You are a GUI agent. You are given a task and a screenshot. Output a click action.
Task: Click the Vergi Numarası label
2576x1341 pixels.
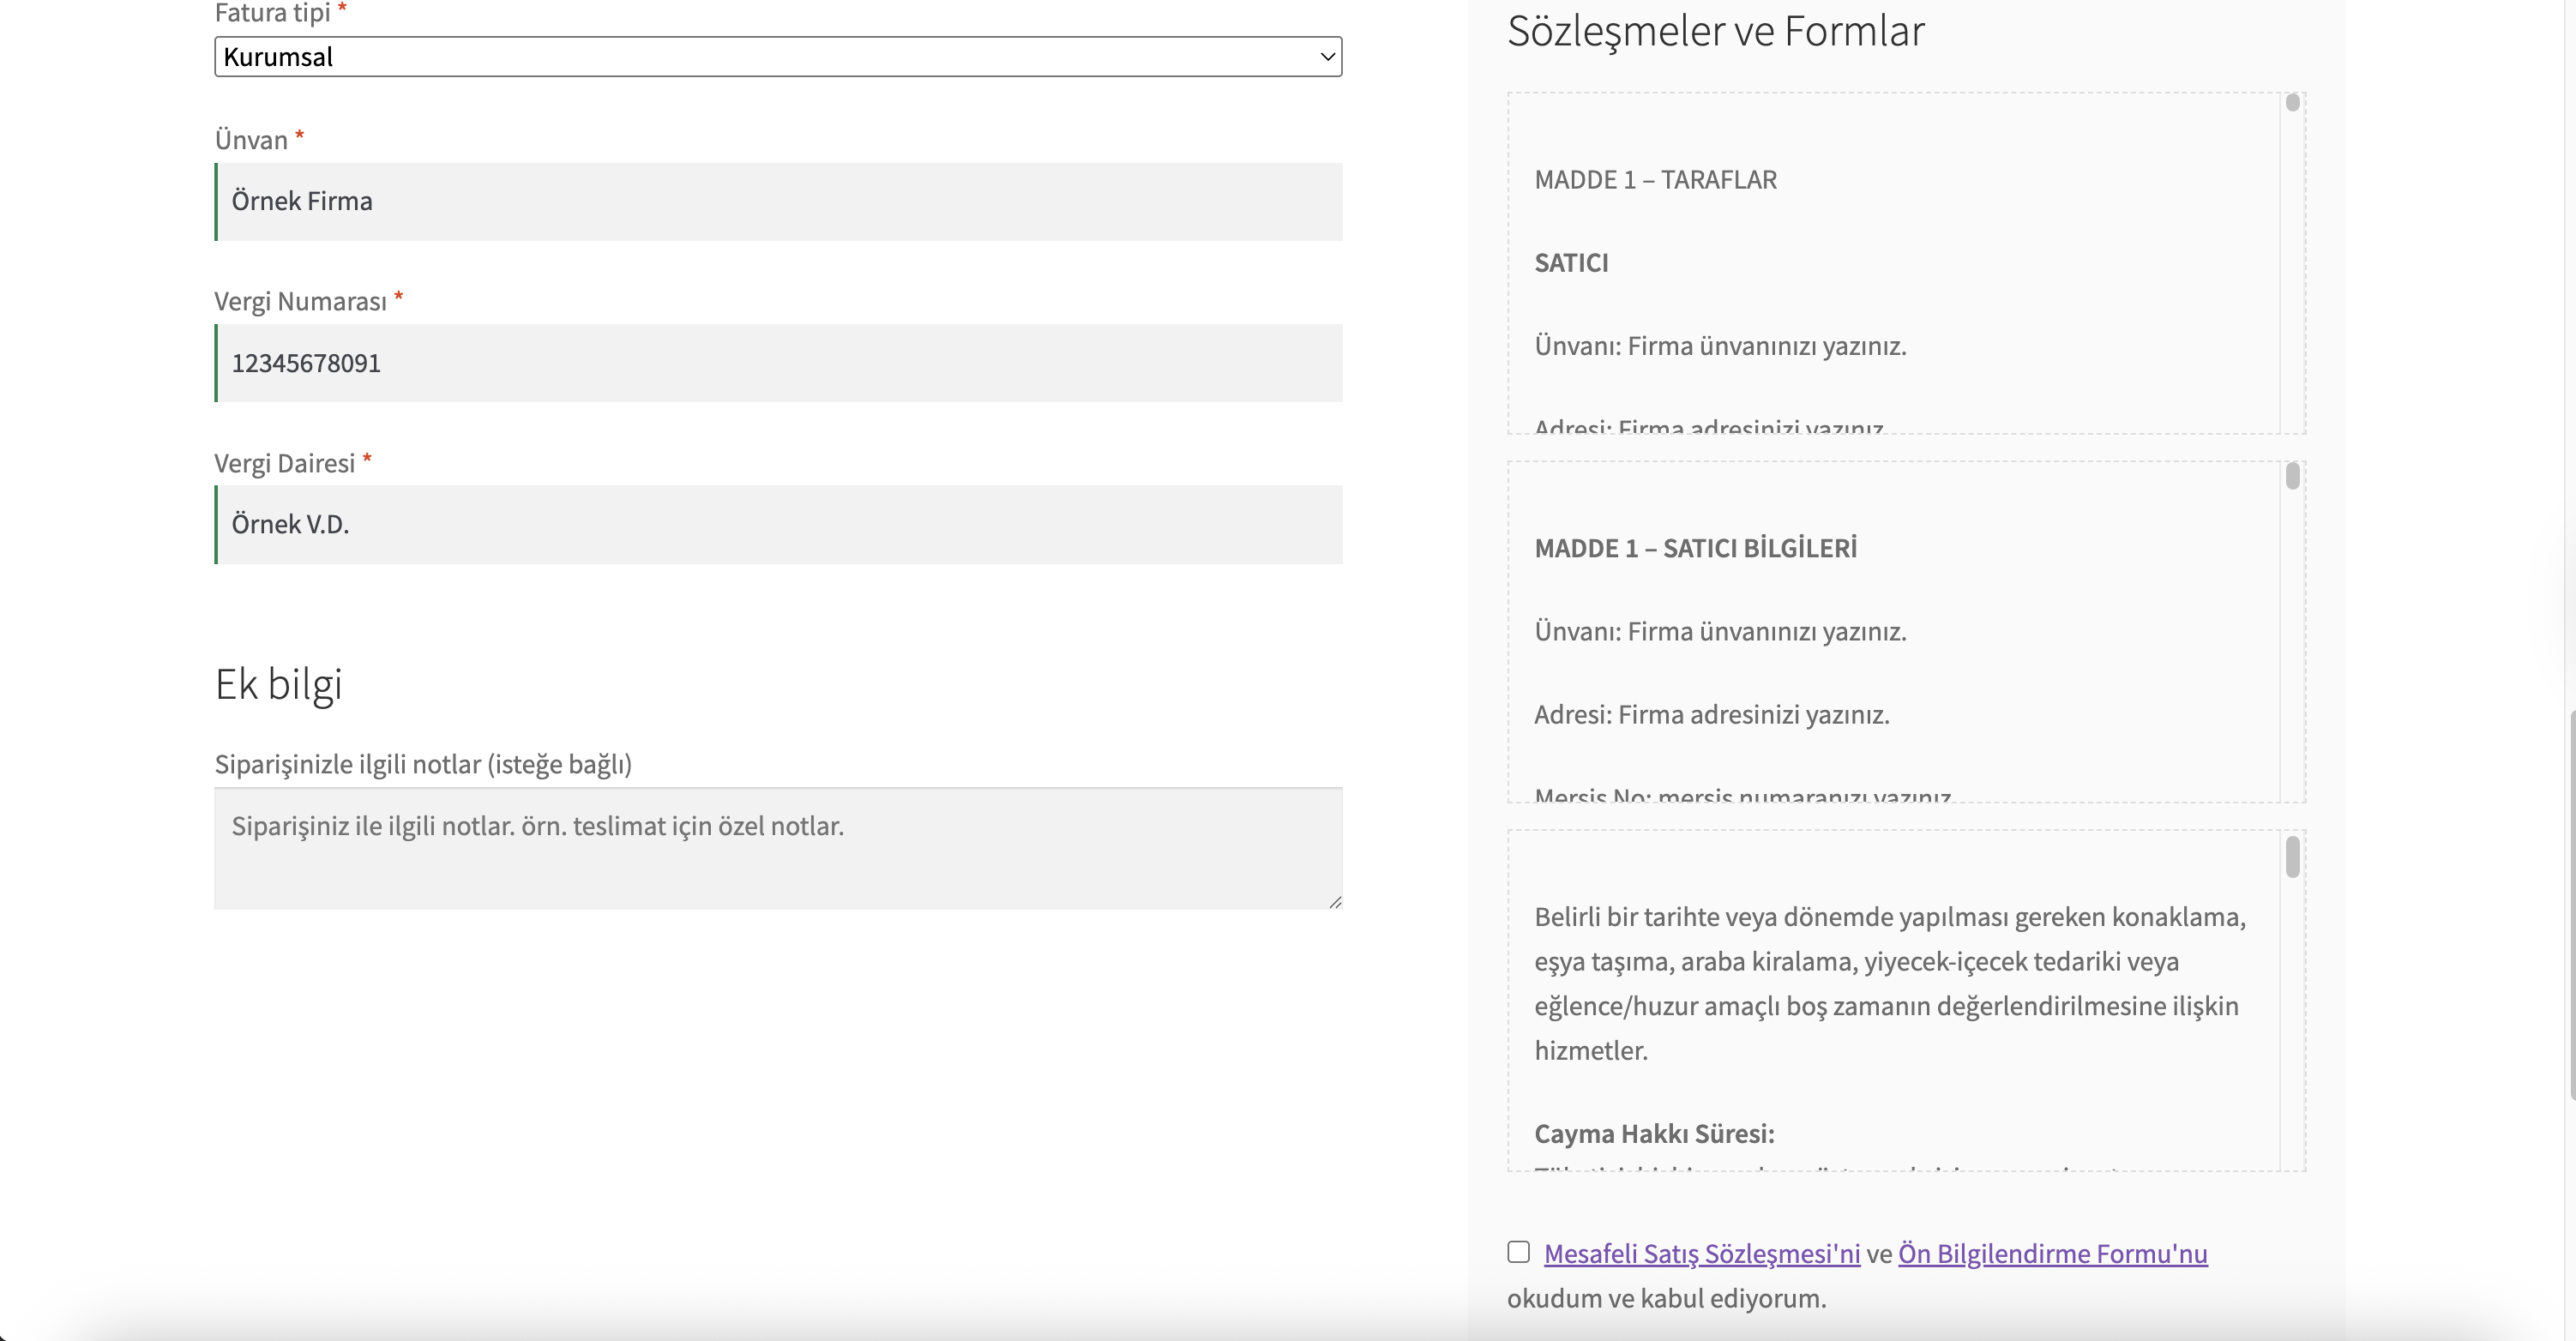(x=300, y=302)
